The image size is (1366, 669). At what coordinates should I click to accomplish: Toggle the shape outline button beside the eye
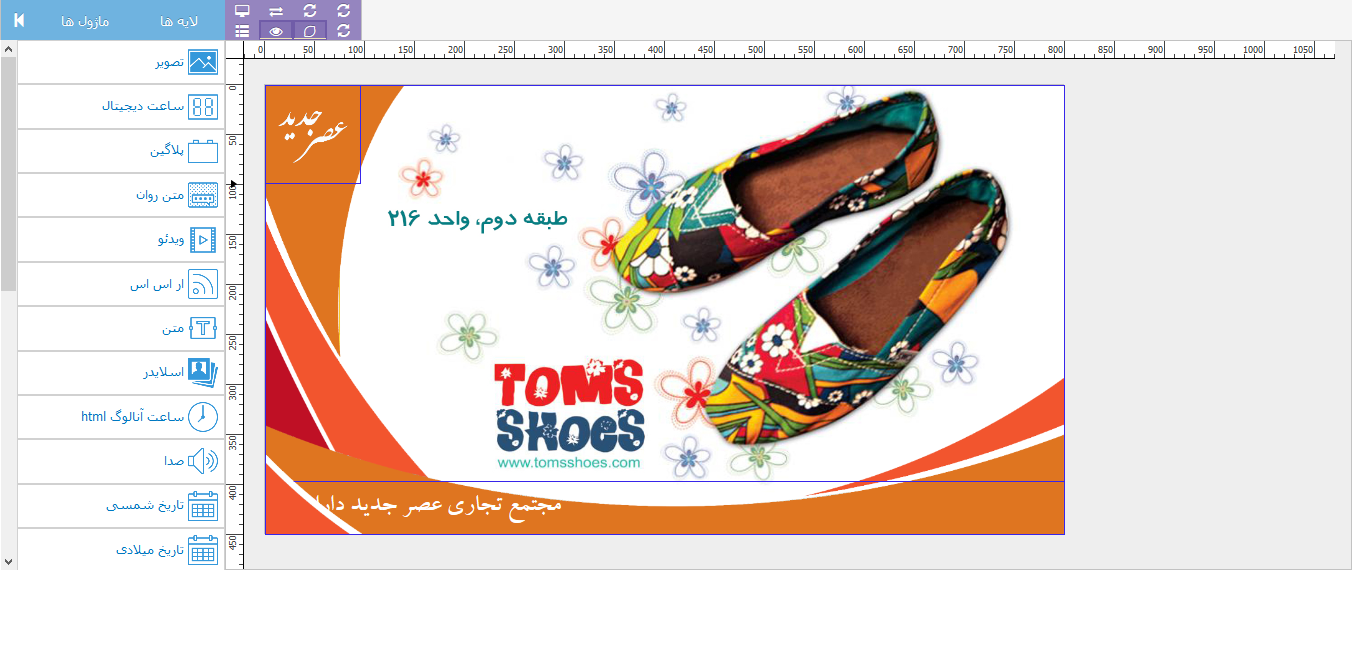click(x=310, y=31)
